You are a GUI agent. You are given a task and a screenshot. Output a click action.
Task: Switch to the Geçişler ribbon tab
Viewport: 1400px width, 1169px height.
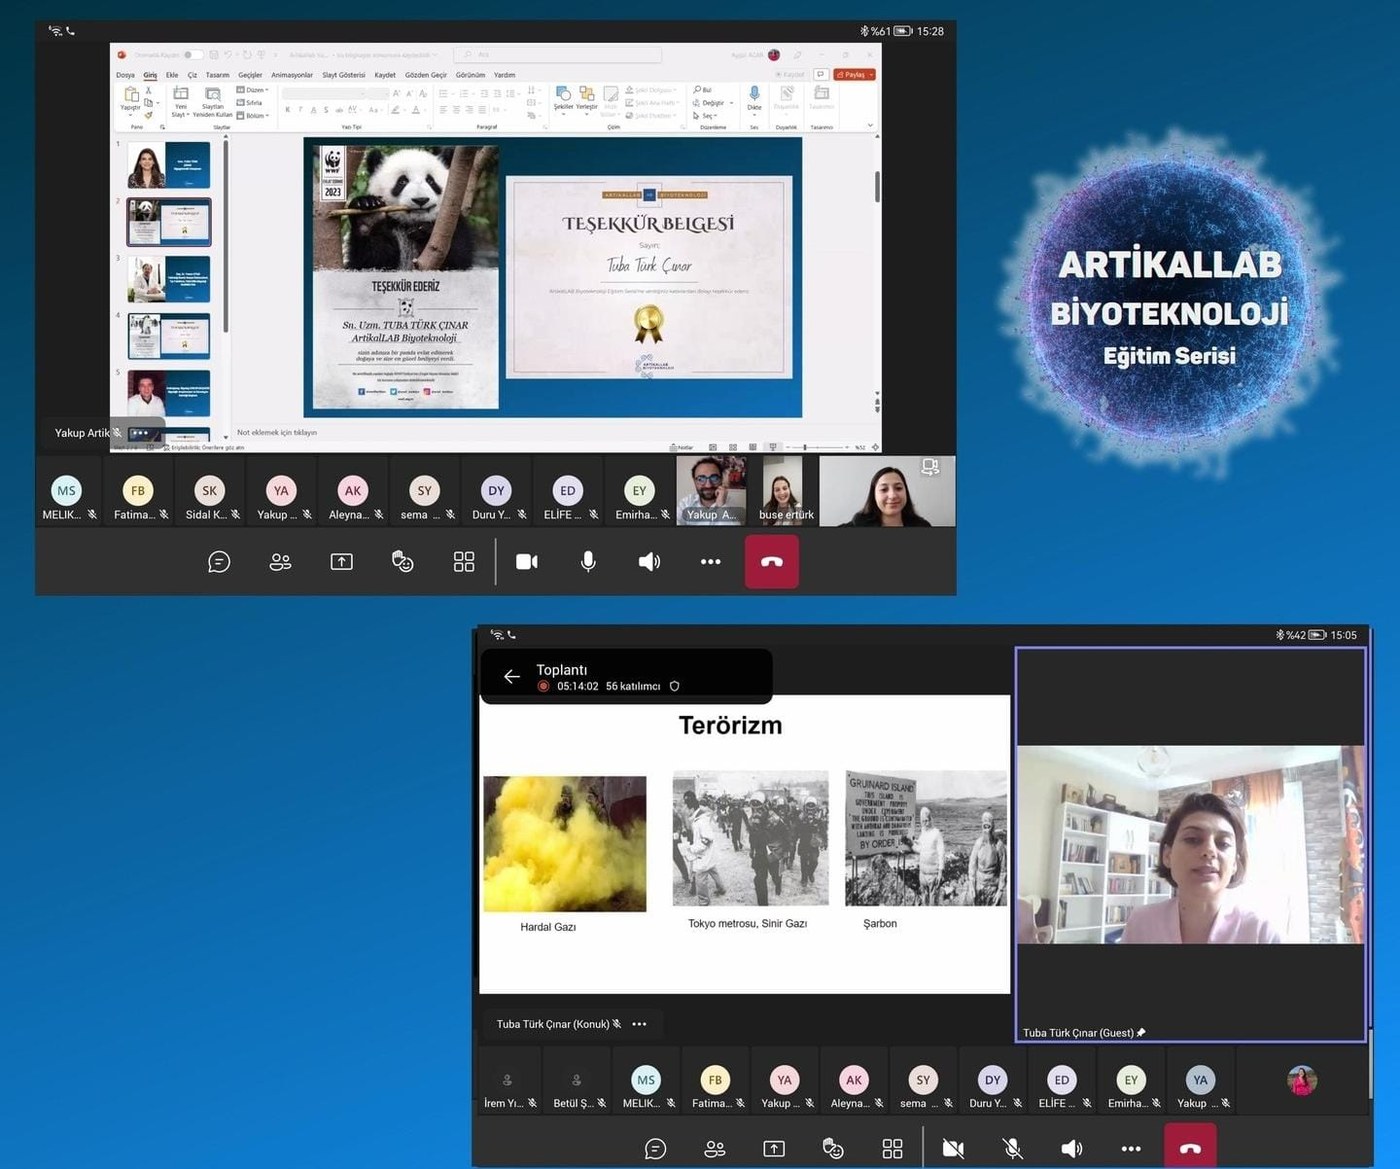[x=250, y=75]
